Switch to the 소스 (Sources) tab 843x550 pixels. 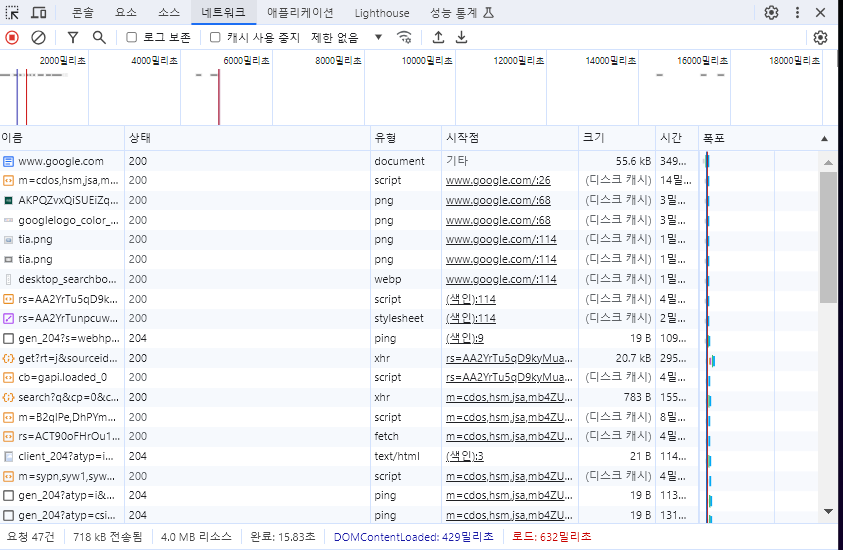[x=169, y=12]
